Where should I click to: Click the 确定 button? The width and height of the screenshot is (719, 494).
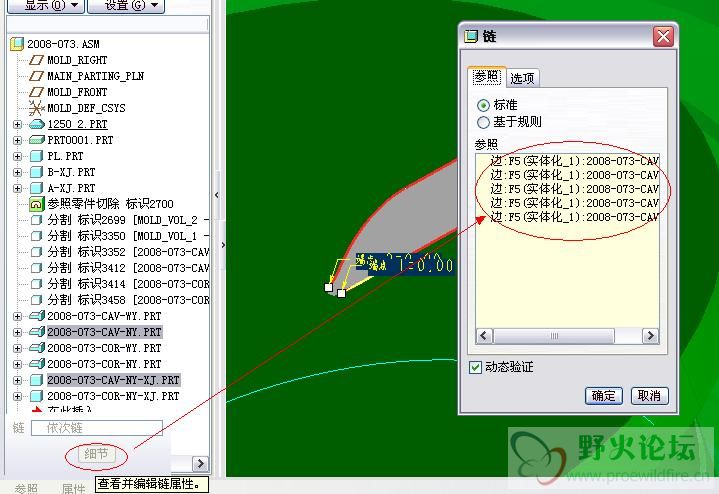603,396
